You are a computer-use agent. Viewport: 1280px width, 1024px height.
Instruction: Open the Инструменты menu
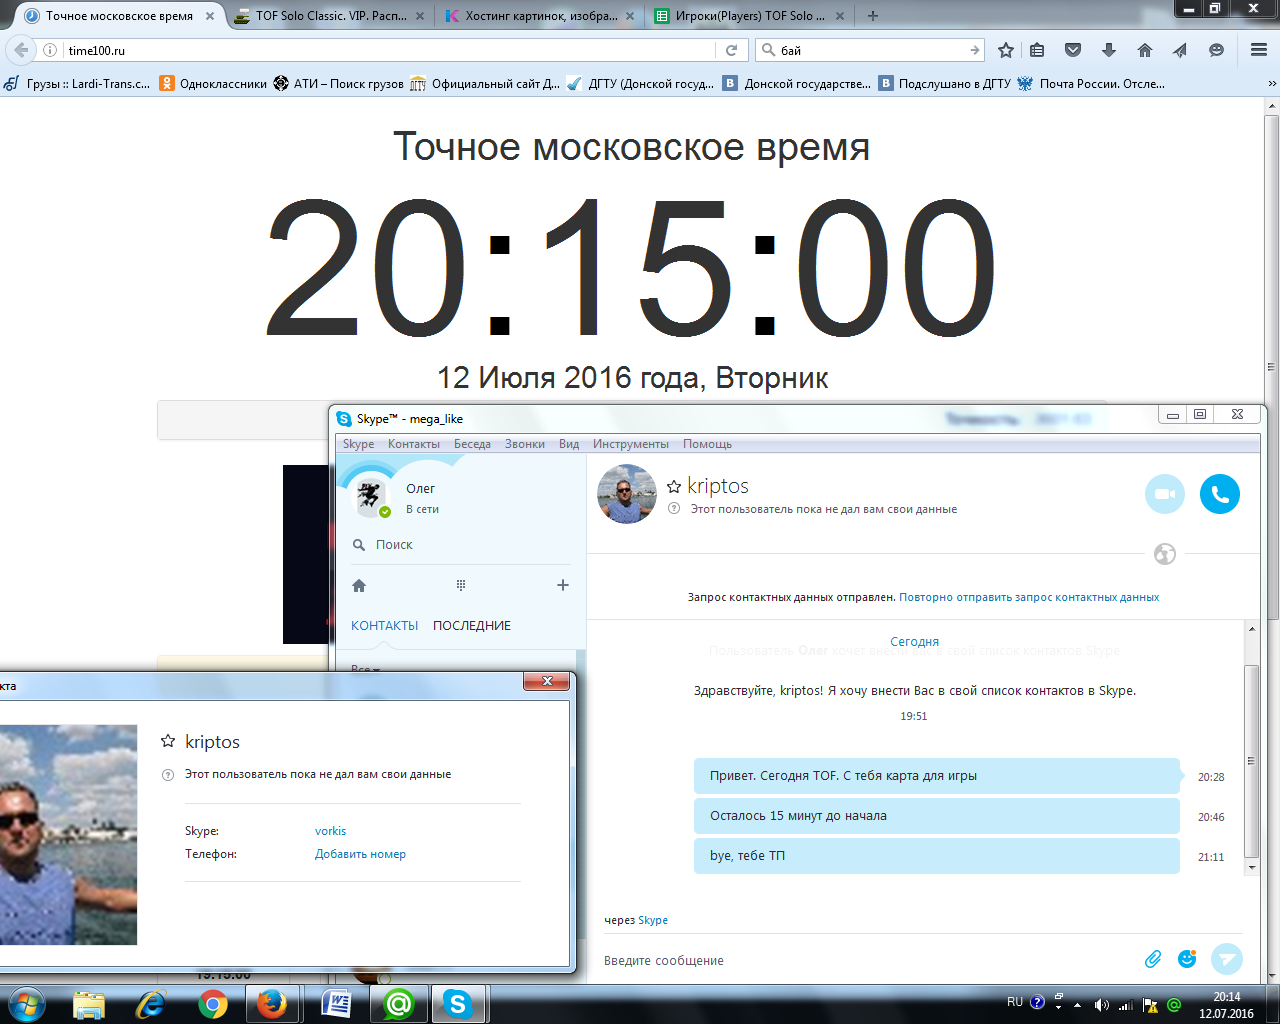(630, 444)
